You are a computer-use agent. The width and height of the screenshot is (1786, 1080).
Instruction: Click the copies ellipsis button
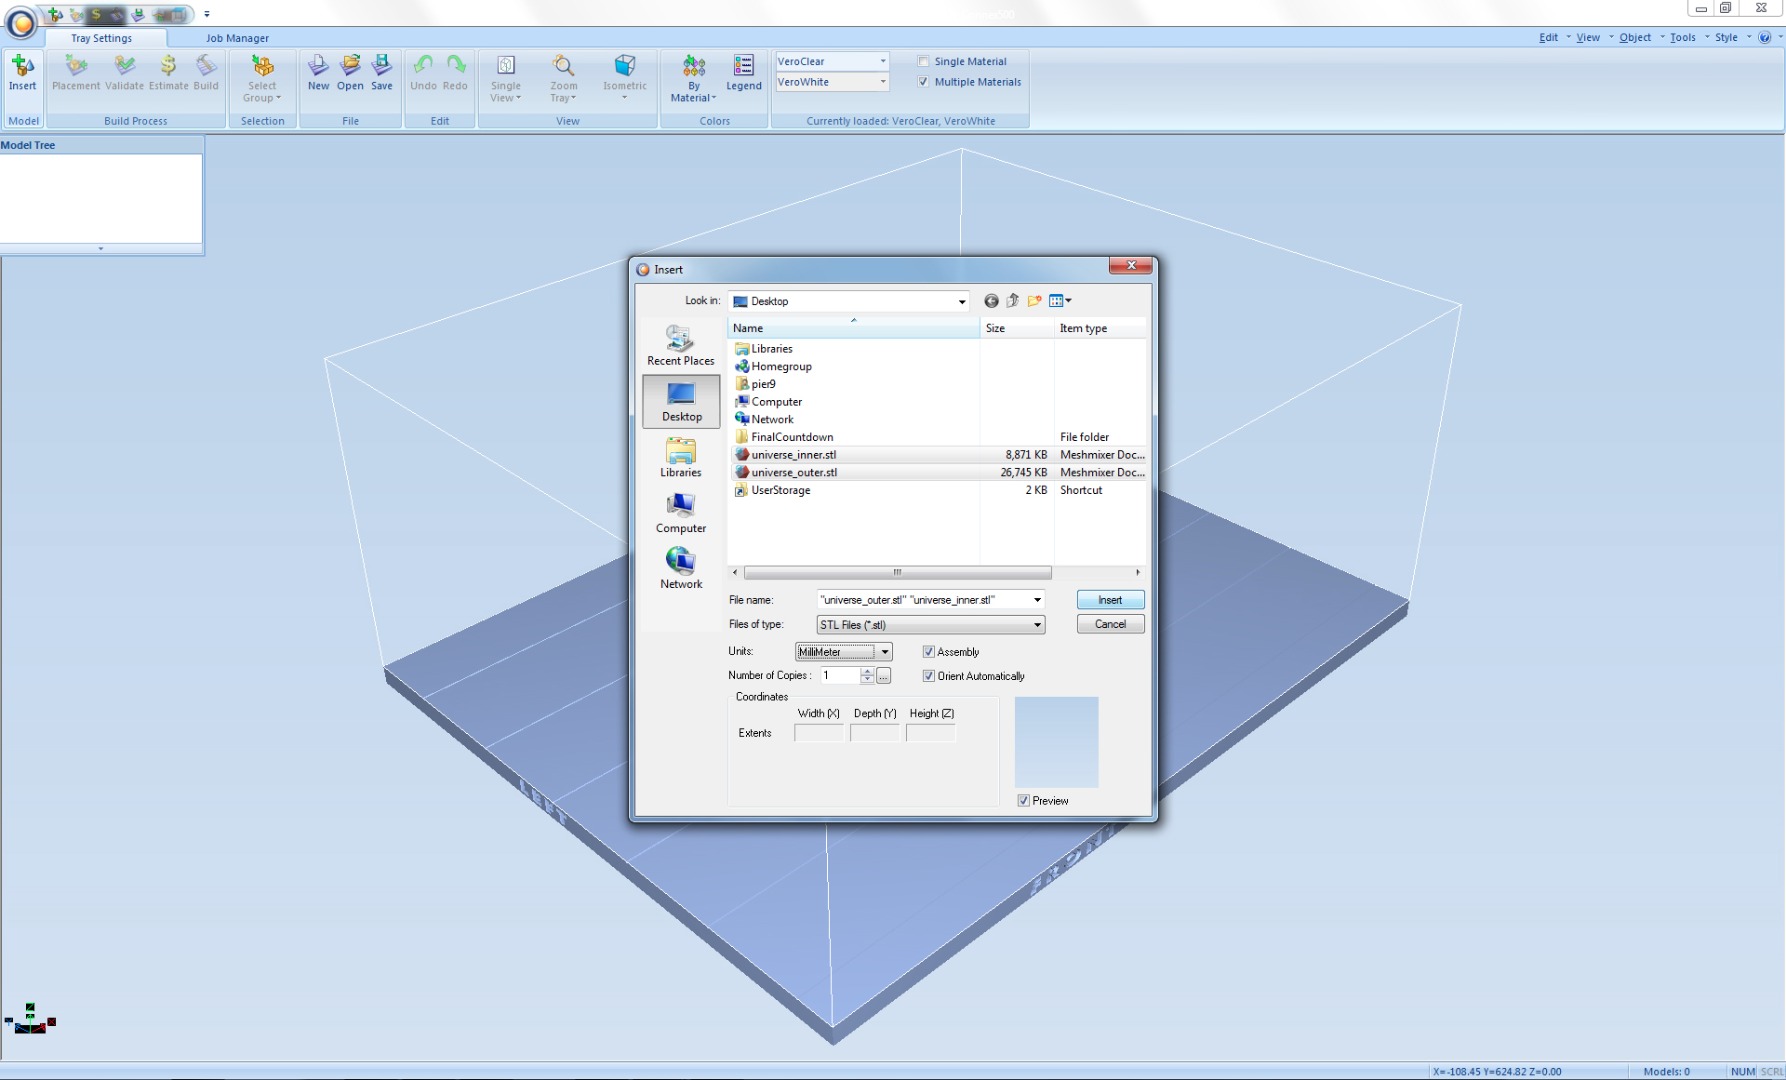point(884,676)
